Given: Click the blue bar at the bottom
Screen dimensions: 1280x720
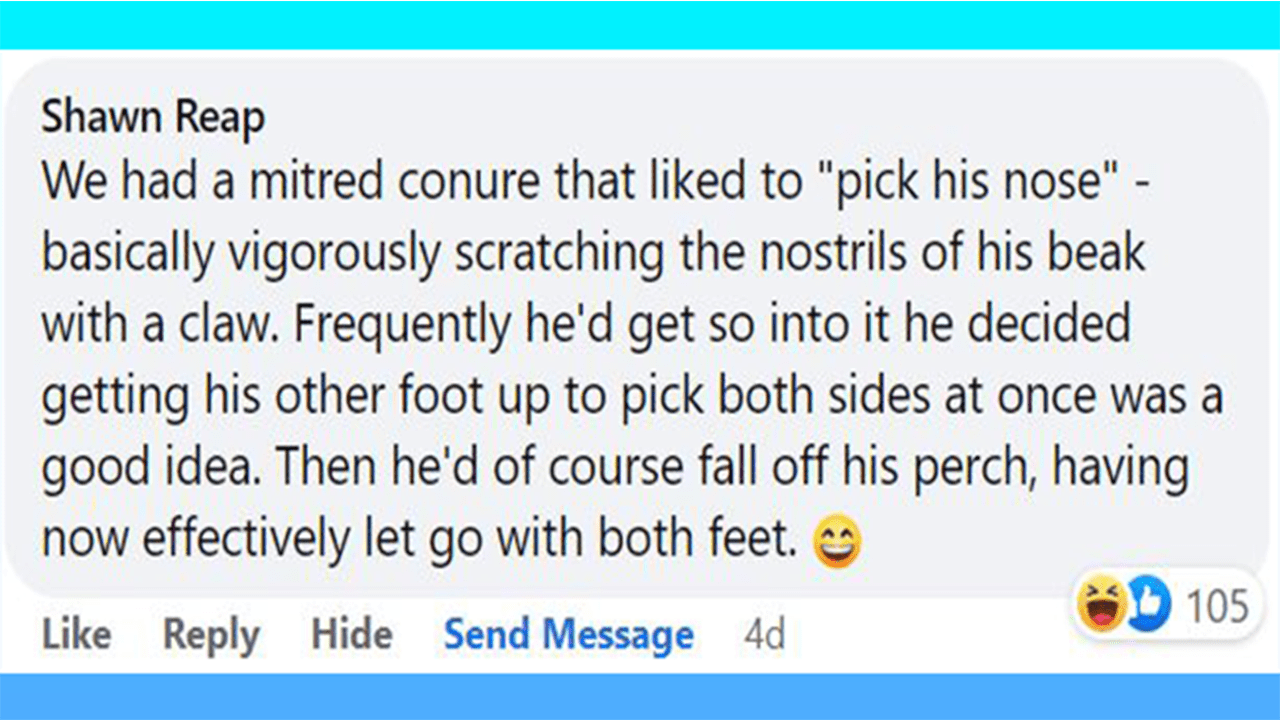Looking at the screenshot, I should [x=640, y=696].
